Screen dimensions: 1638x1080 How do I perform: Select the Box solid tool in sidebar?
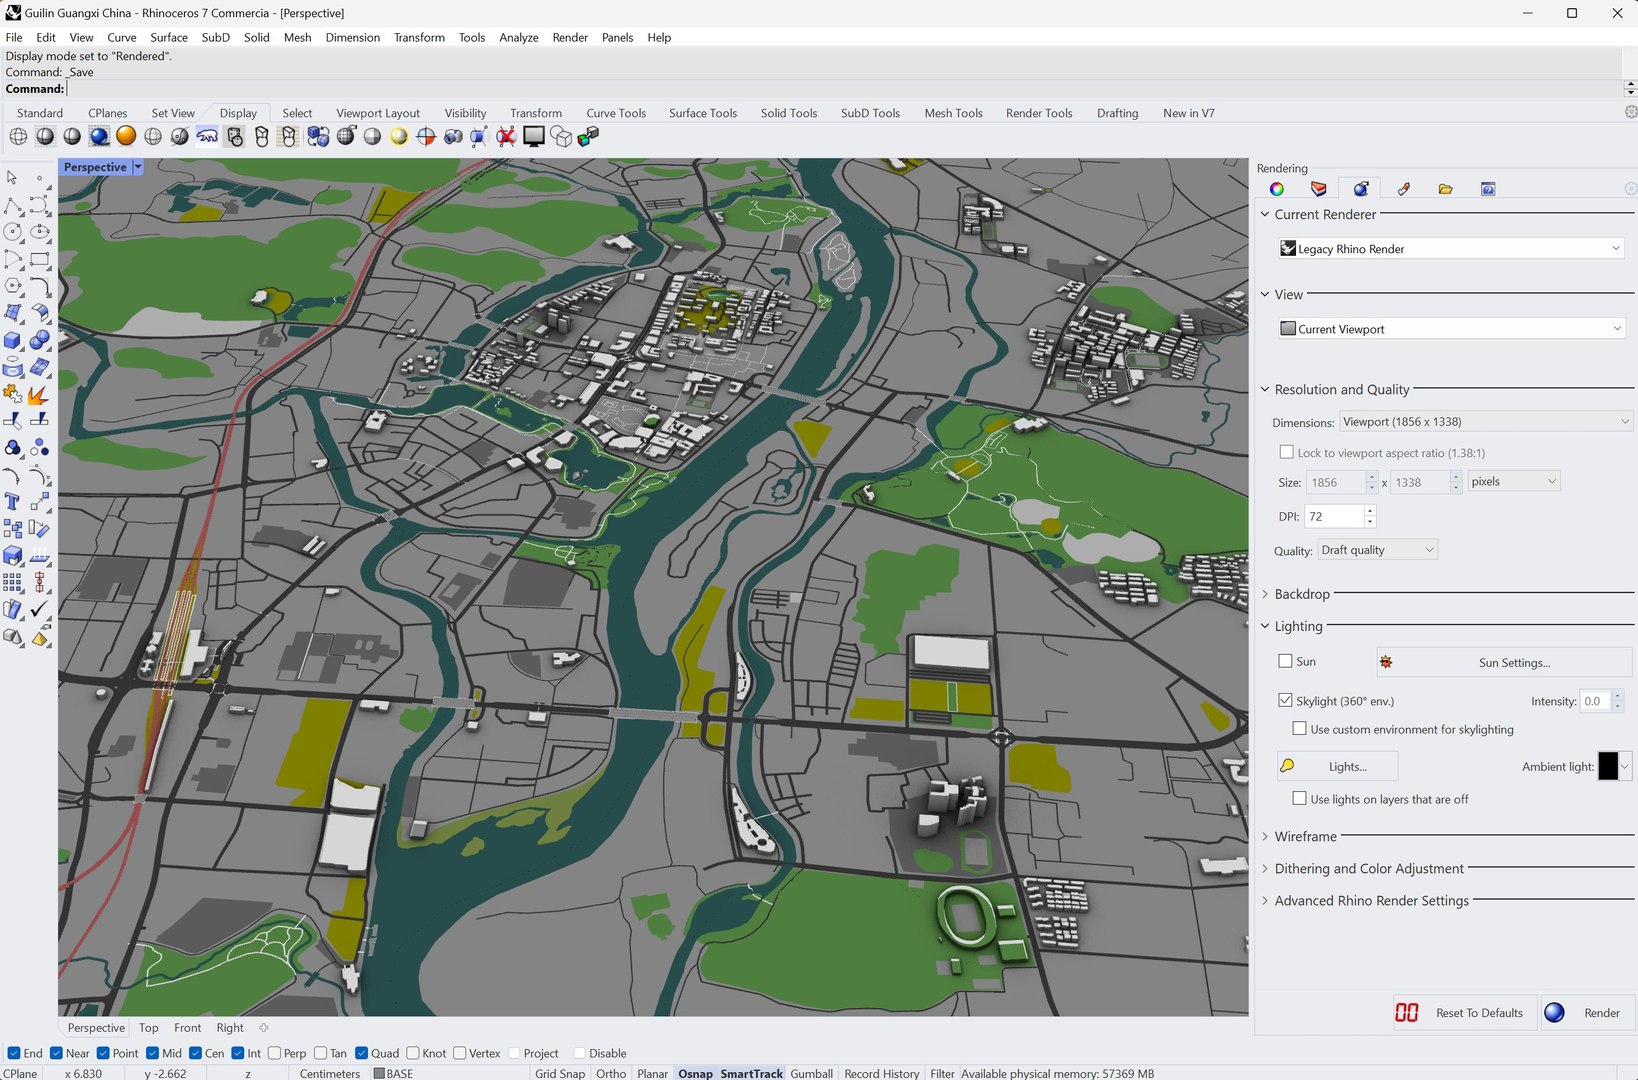click(x=12, y=340)
